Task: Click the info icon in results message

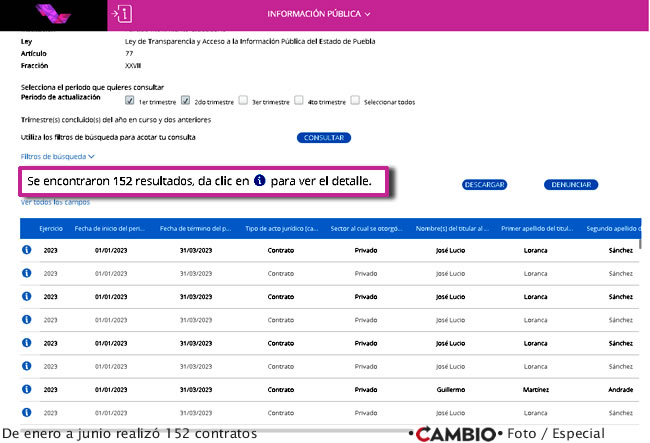Action: pyautogui.click(x=260, y=181)
